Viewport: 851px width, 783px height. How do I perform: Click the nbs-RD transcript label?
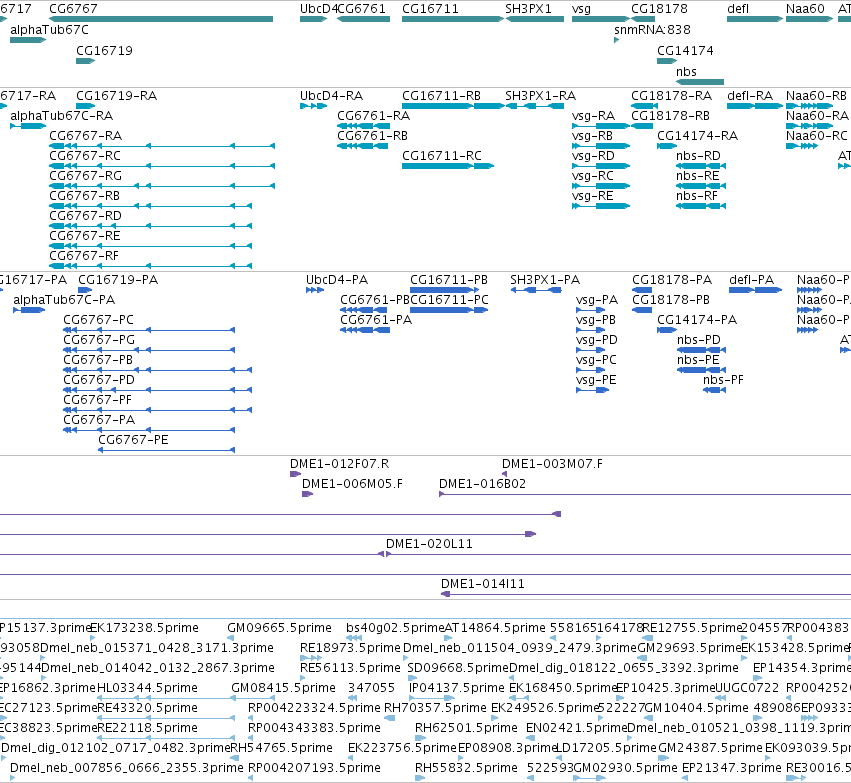[698, 156]
